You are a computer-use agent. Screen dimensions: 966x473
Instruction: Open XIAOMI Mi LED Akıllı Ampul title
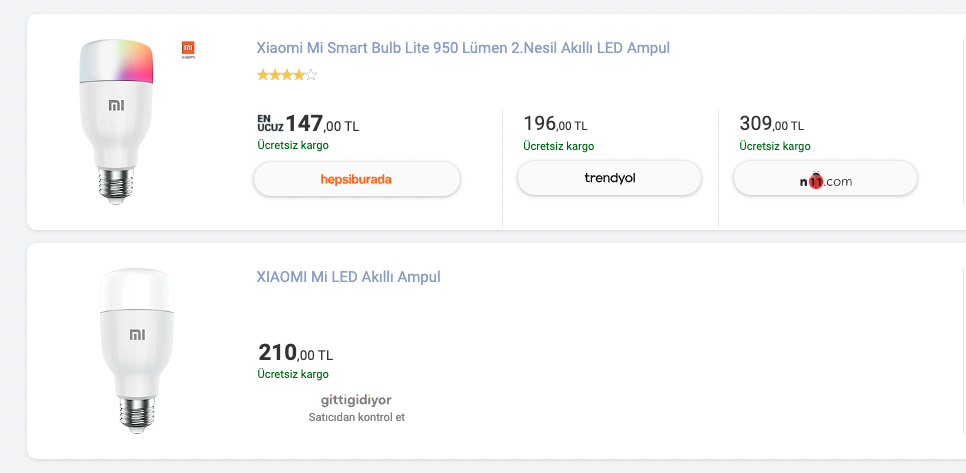click(348, 277)
